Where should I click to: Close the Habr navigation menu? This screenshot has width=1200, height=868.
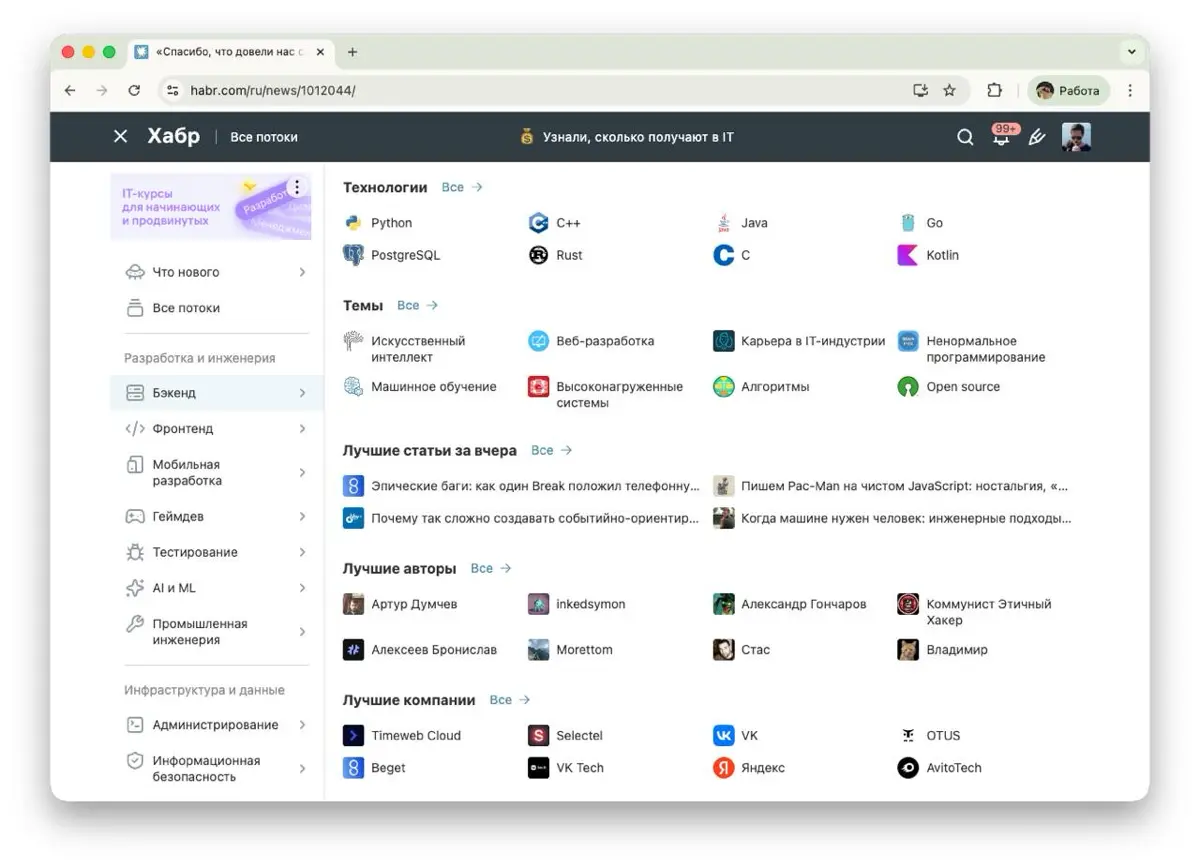(x=121, y=136)
